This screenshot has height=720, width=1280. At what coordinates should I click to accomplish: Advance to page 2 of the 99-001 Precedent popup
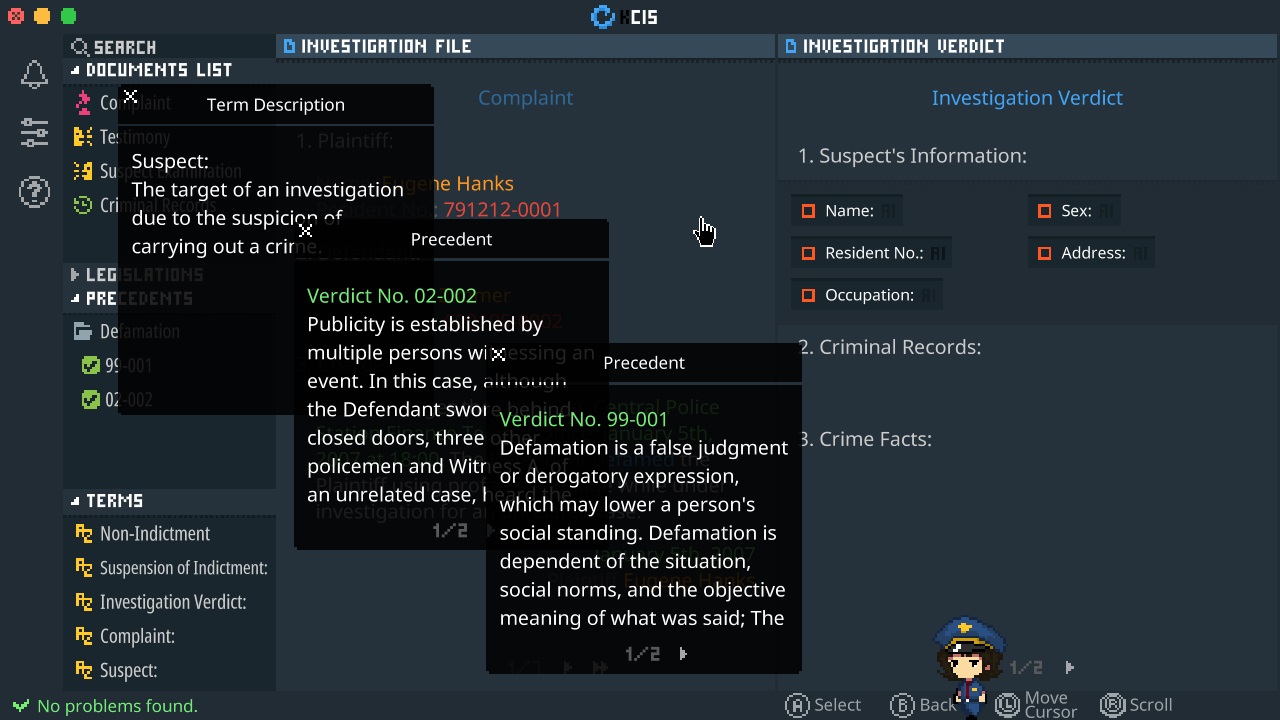click(683, 654)
